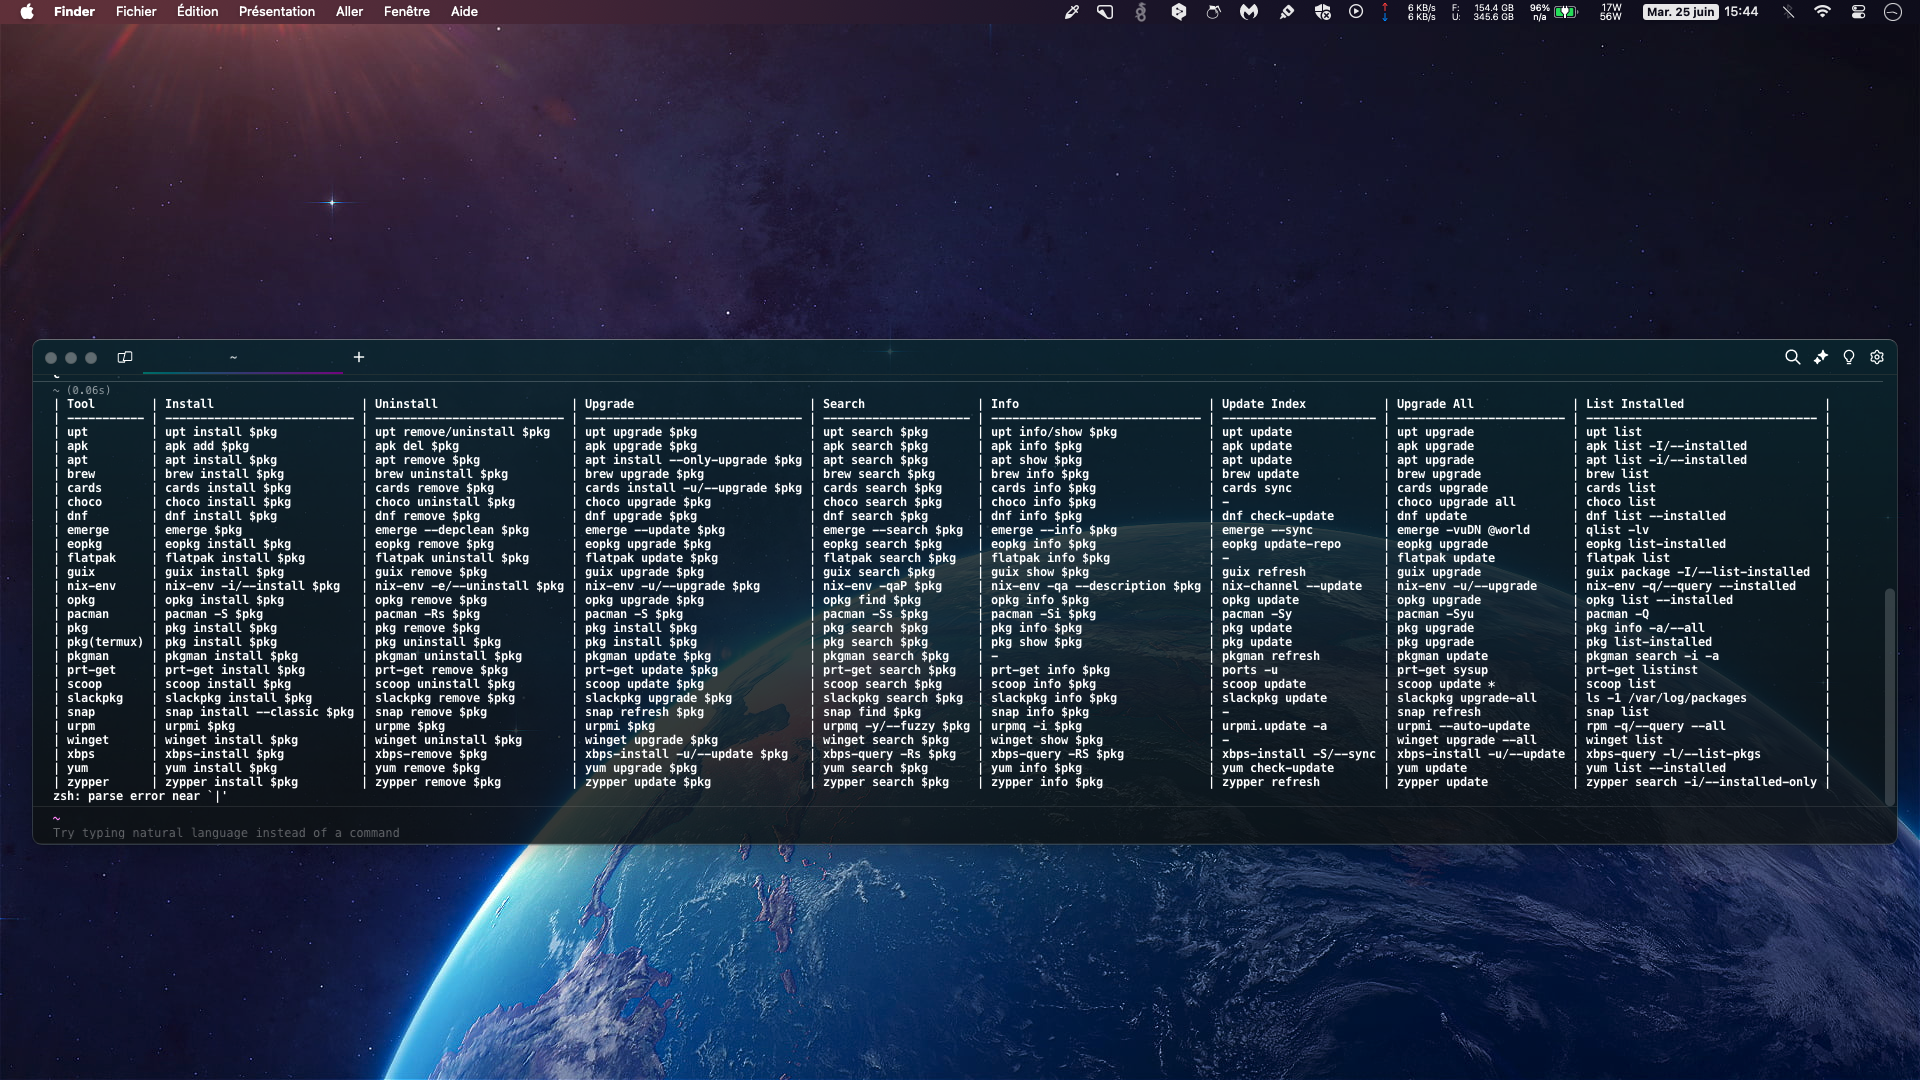Open the Présentation menu
This screenshot has width=1920, height=1080.
pyautogui.click(x=277, y=12)
